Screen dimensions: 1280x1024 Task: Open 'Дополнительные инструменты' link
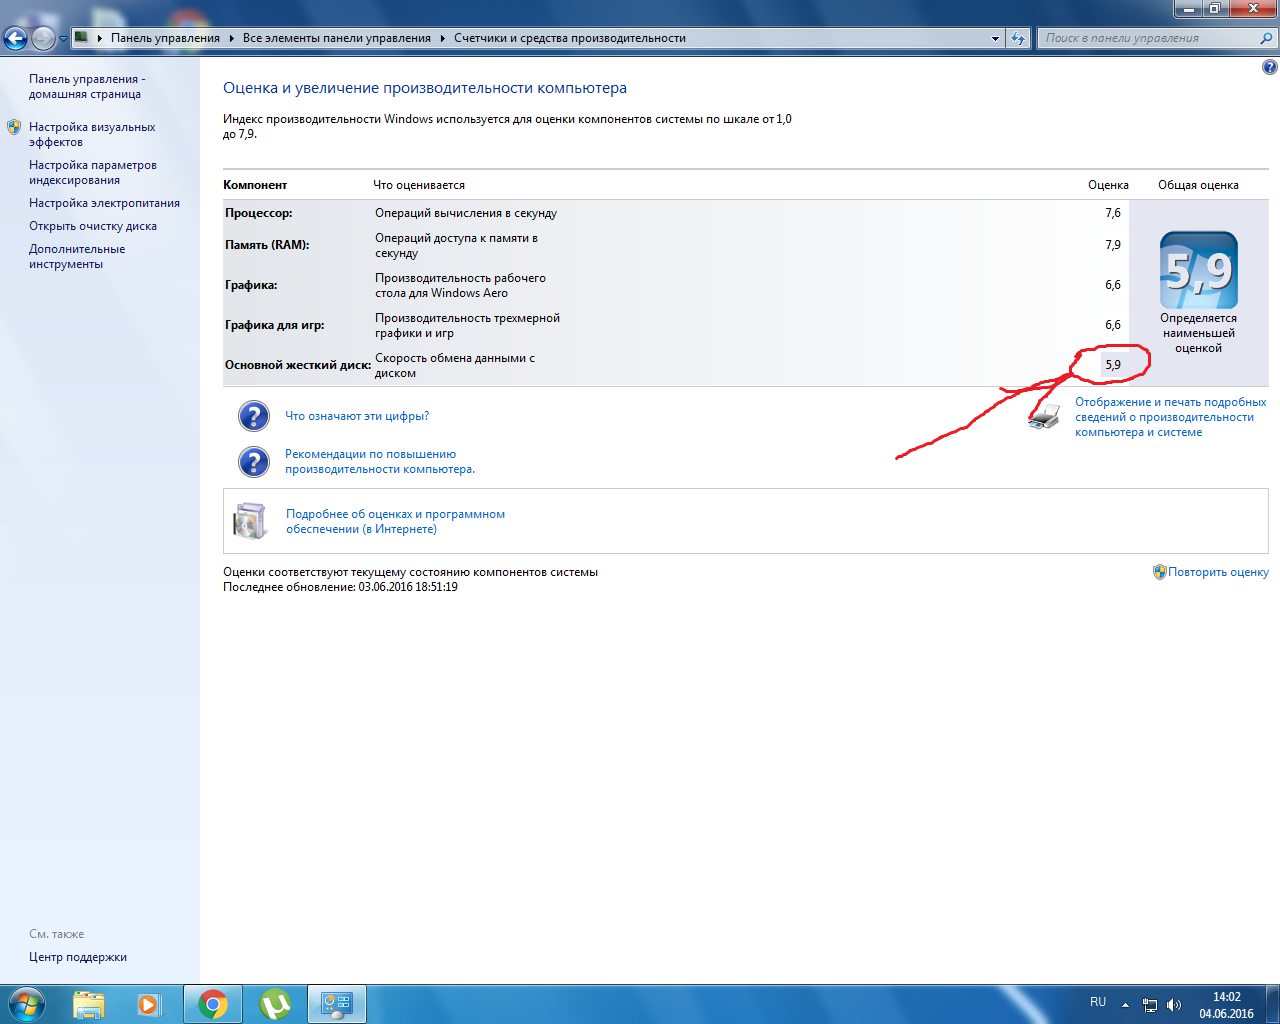(x=77, y=256)
